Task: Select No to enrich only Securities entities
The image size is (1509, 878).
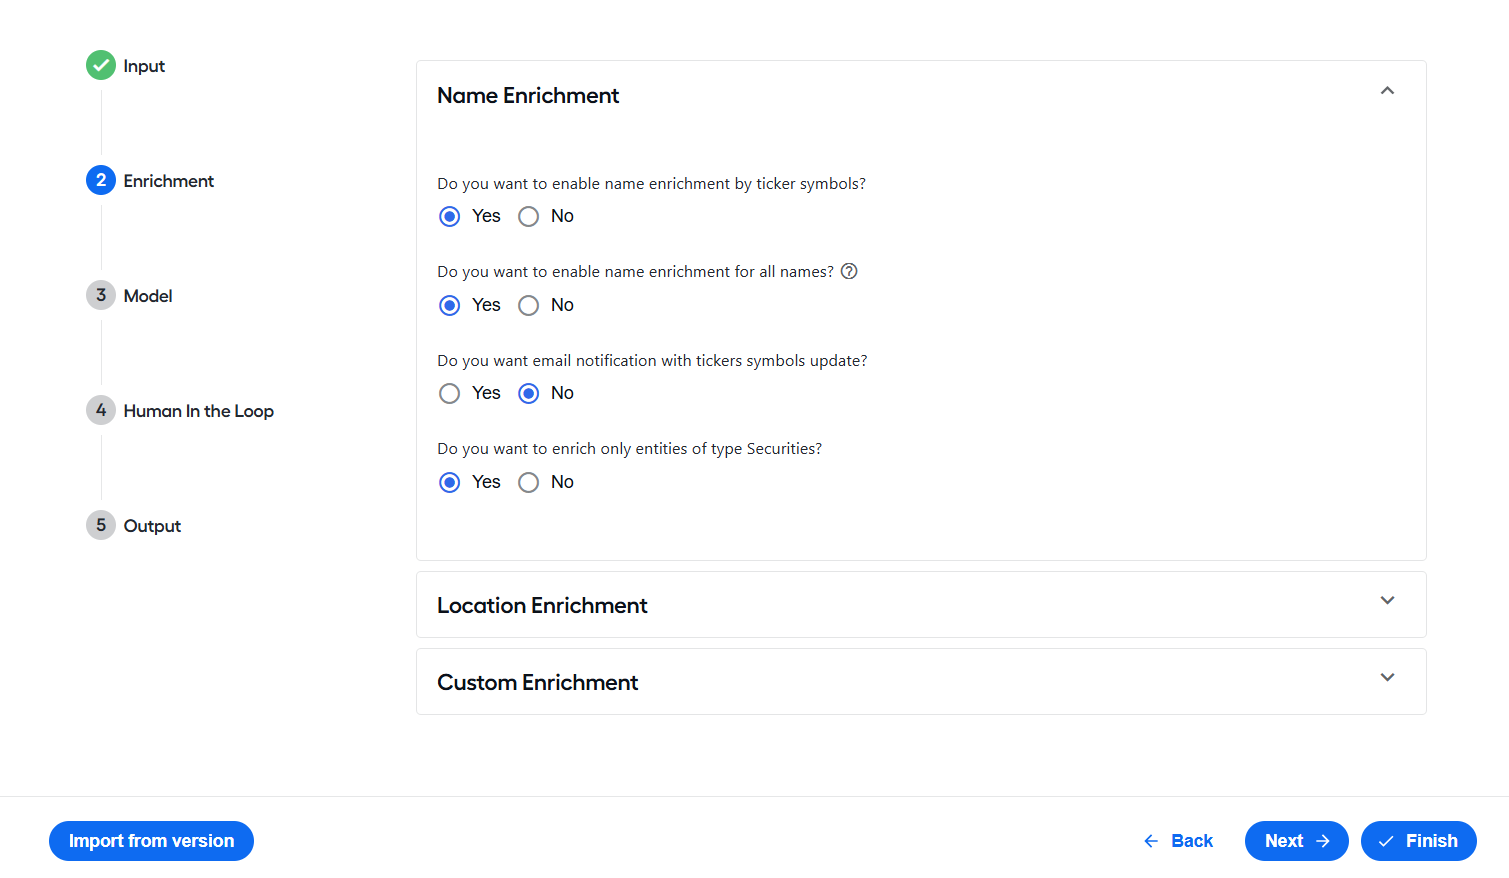Action: 529,482
